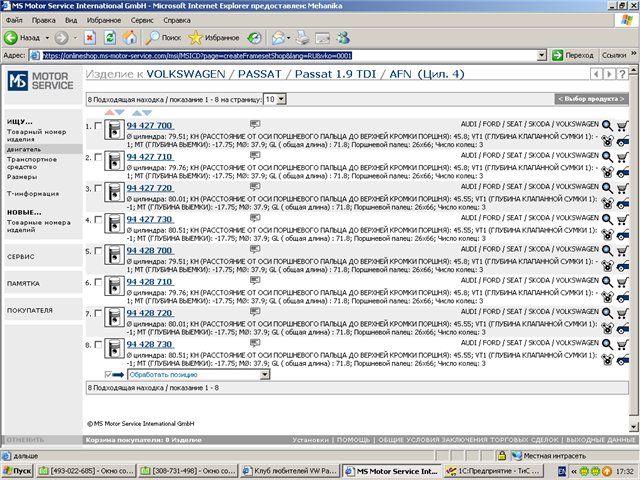Image resolution: width=640 pixels, height=480 pixels.
Task: Check the box for item 1 (94 427 700)
Action: (x=98, y=126)
